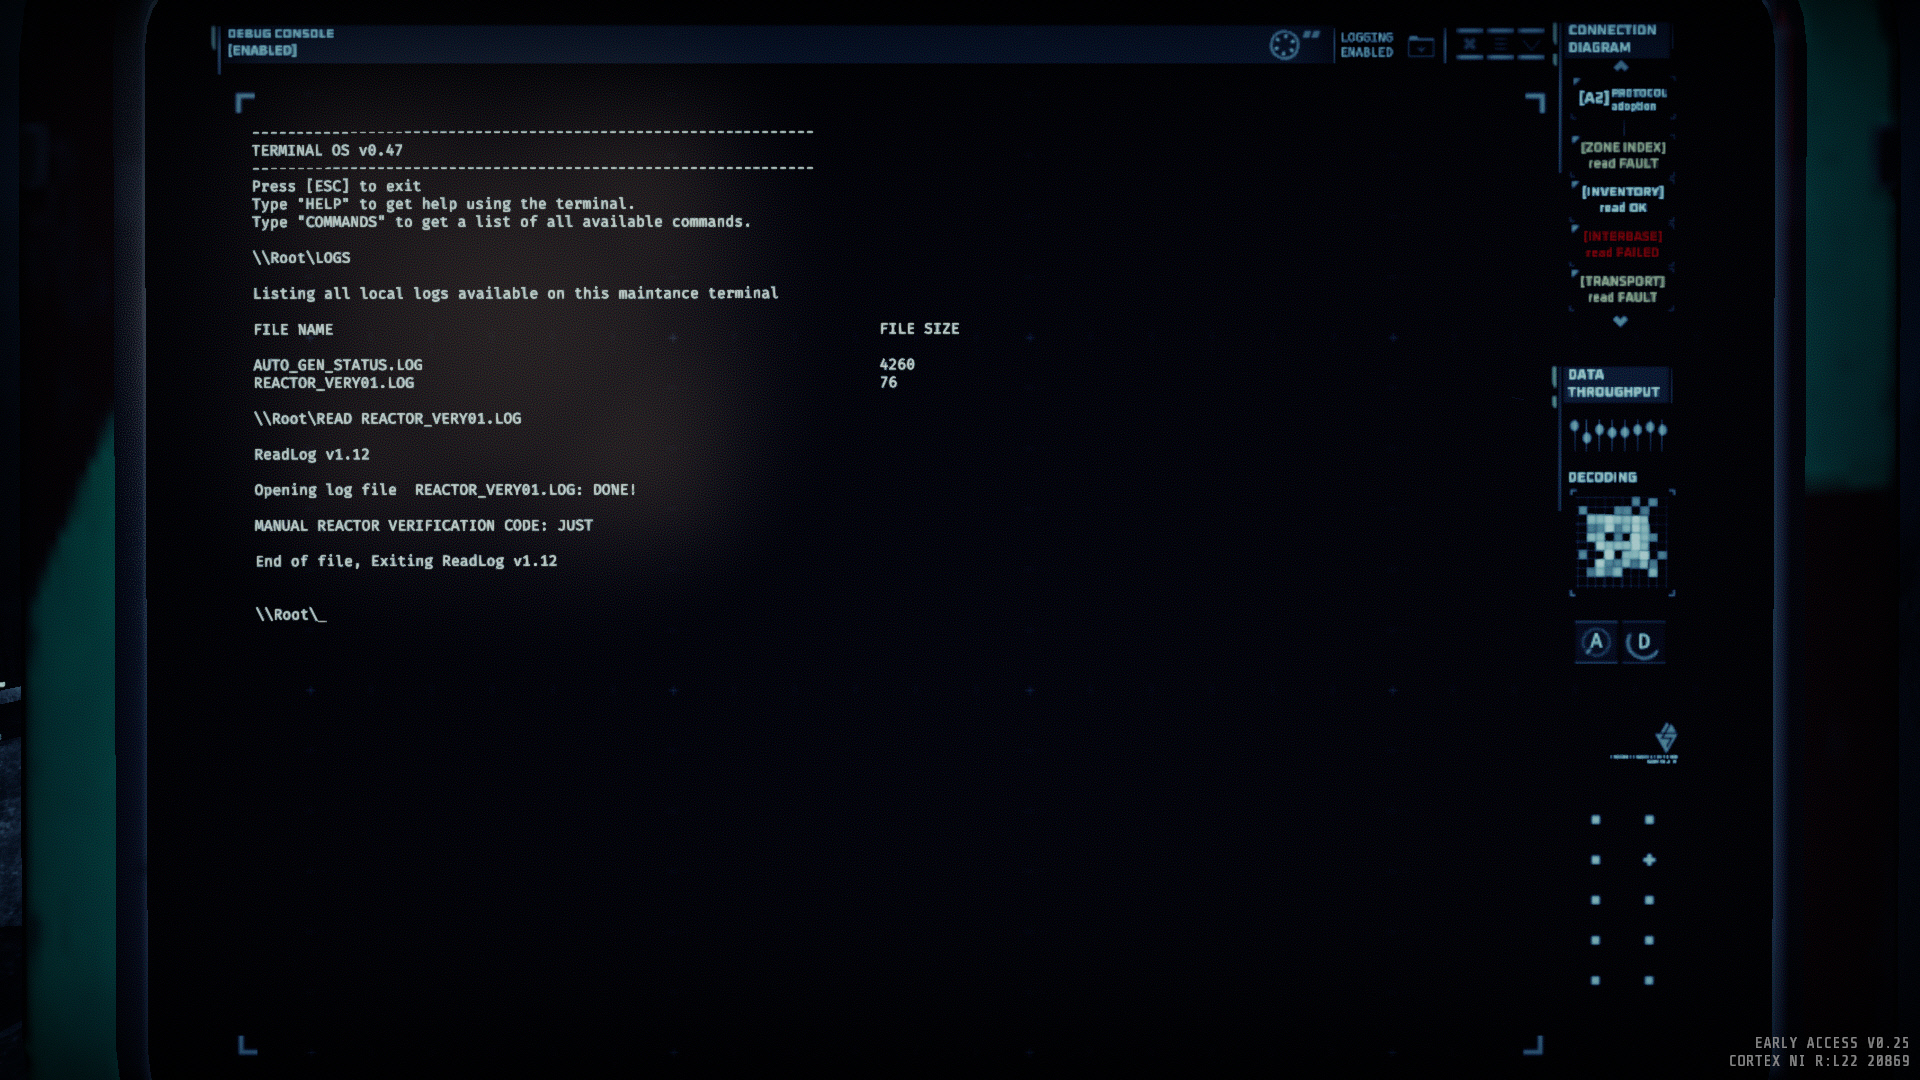Click the INTERBASE read FAILED node

click(x=1622, y=244)
